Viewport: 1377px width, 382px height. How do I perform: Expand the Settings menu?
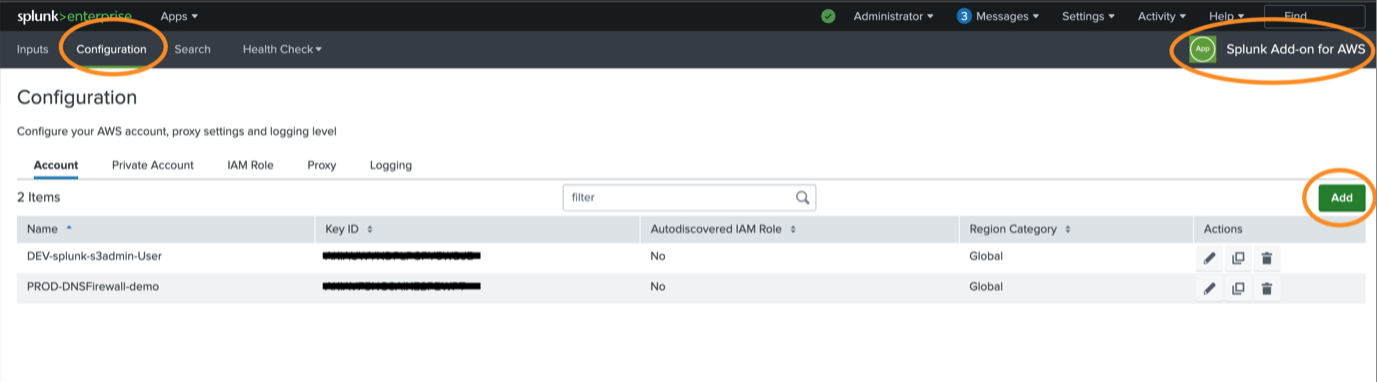(1088, 16)
